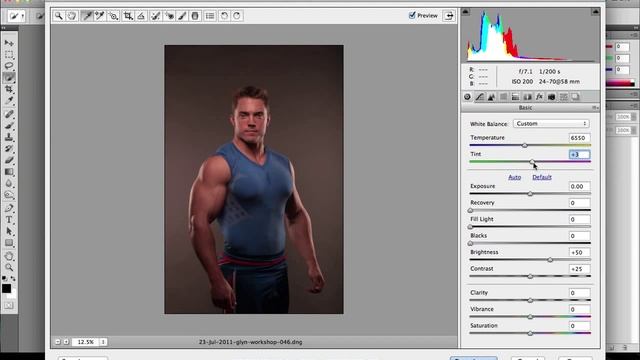Click the zoom in plus button
The image size is (640, 360).
(66, 342)
